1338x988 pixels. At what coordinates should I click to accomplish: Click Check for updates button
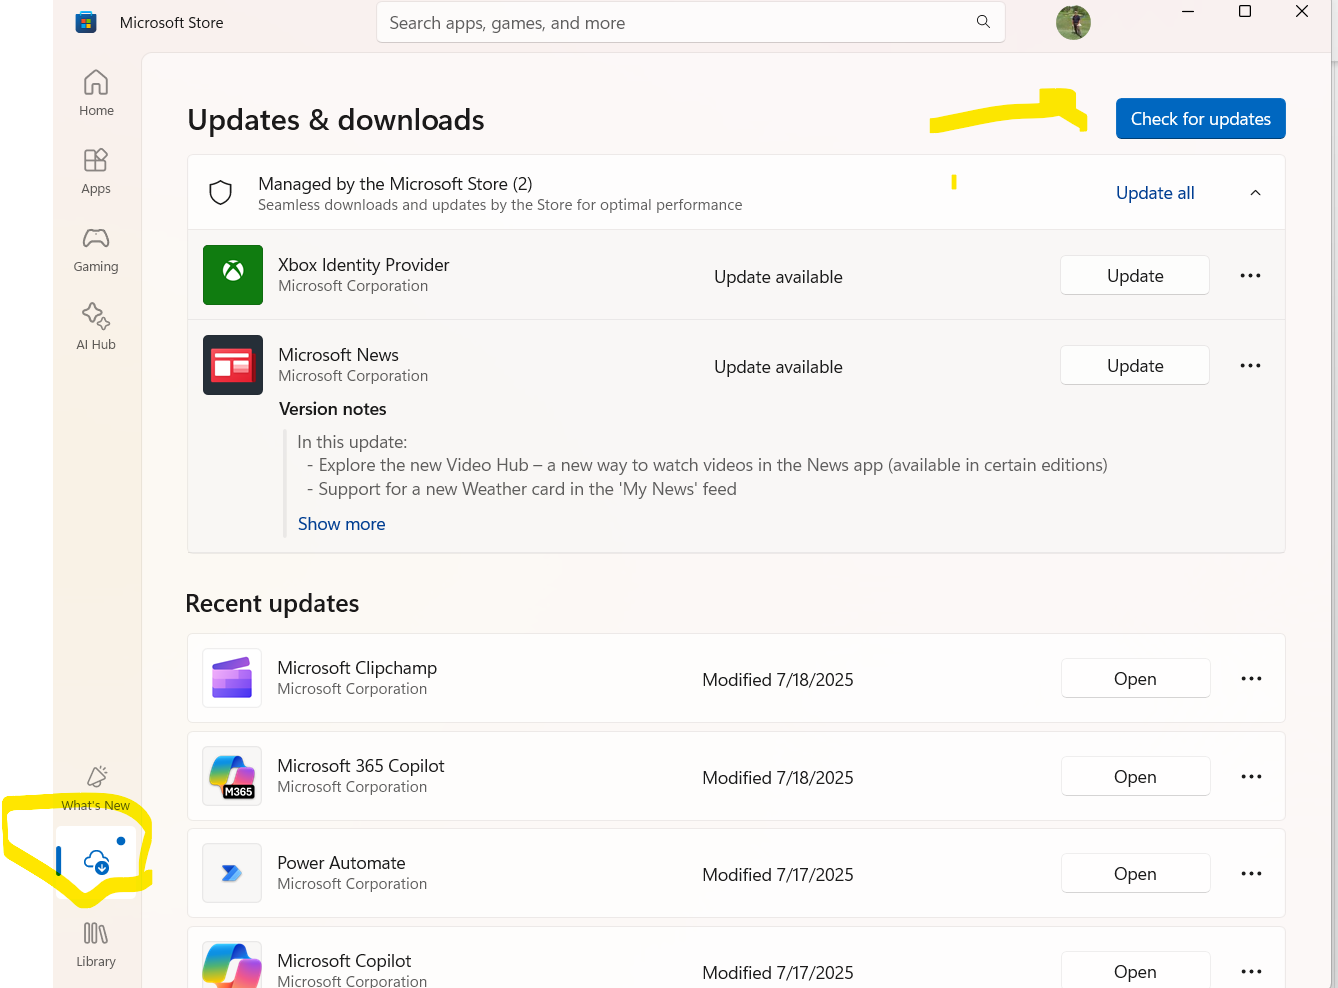[1201, 118]
